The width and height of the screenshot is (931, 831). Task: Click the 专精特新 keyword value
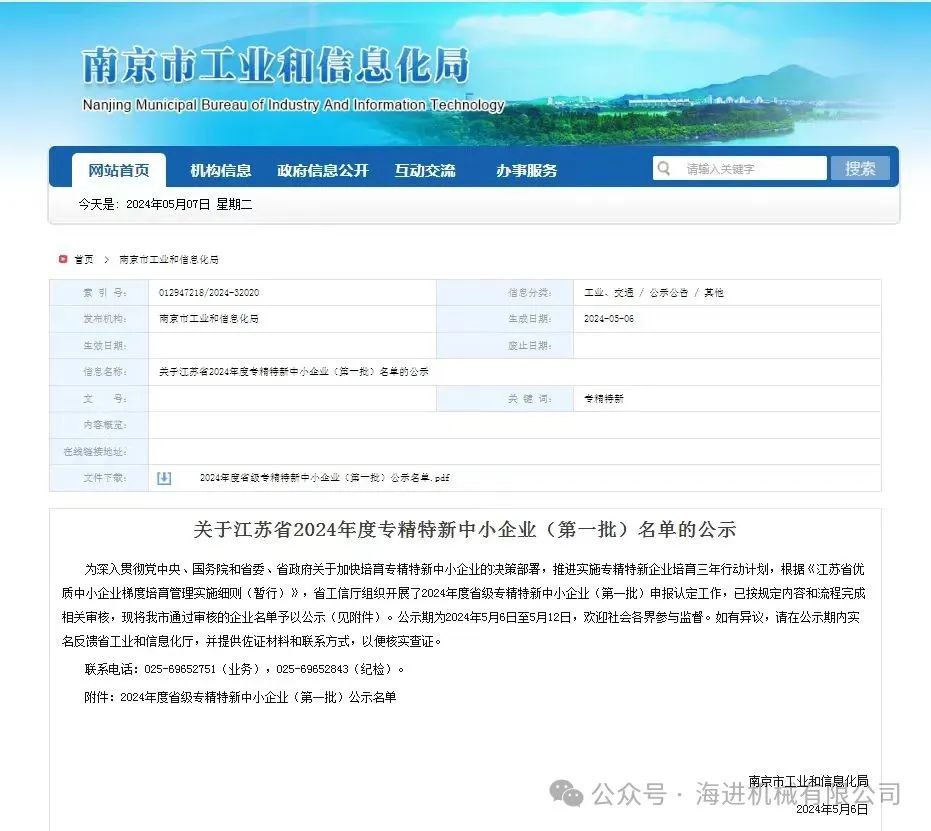point(604,399)
